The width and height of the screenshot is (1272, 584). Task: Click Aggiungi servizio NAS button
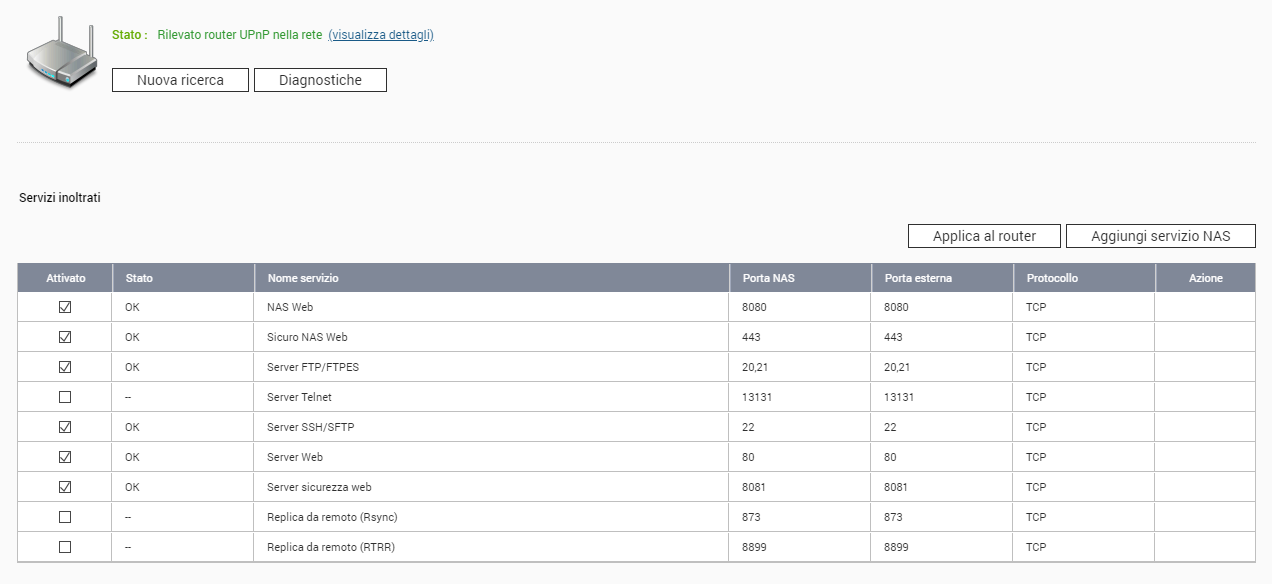point(1160,236)
